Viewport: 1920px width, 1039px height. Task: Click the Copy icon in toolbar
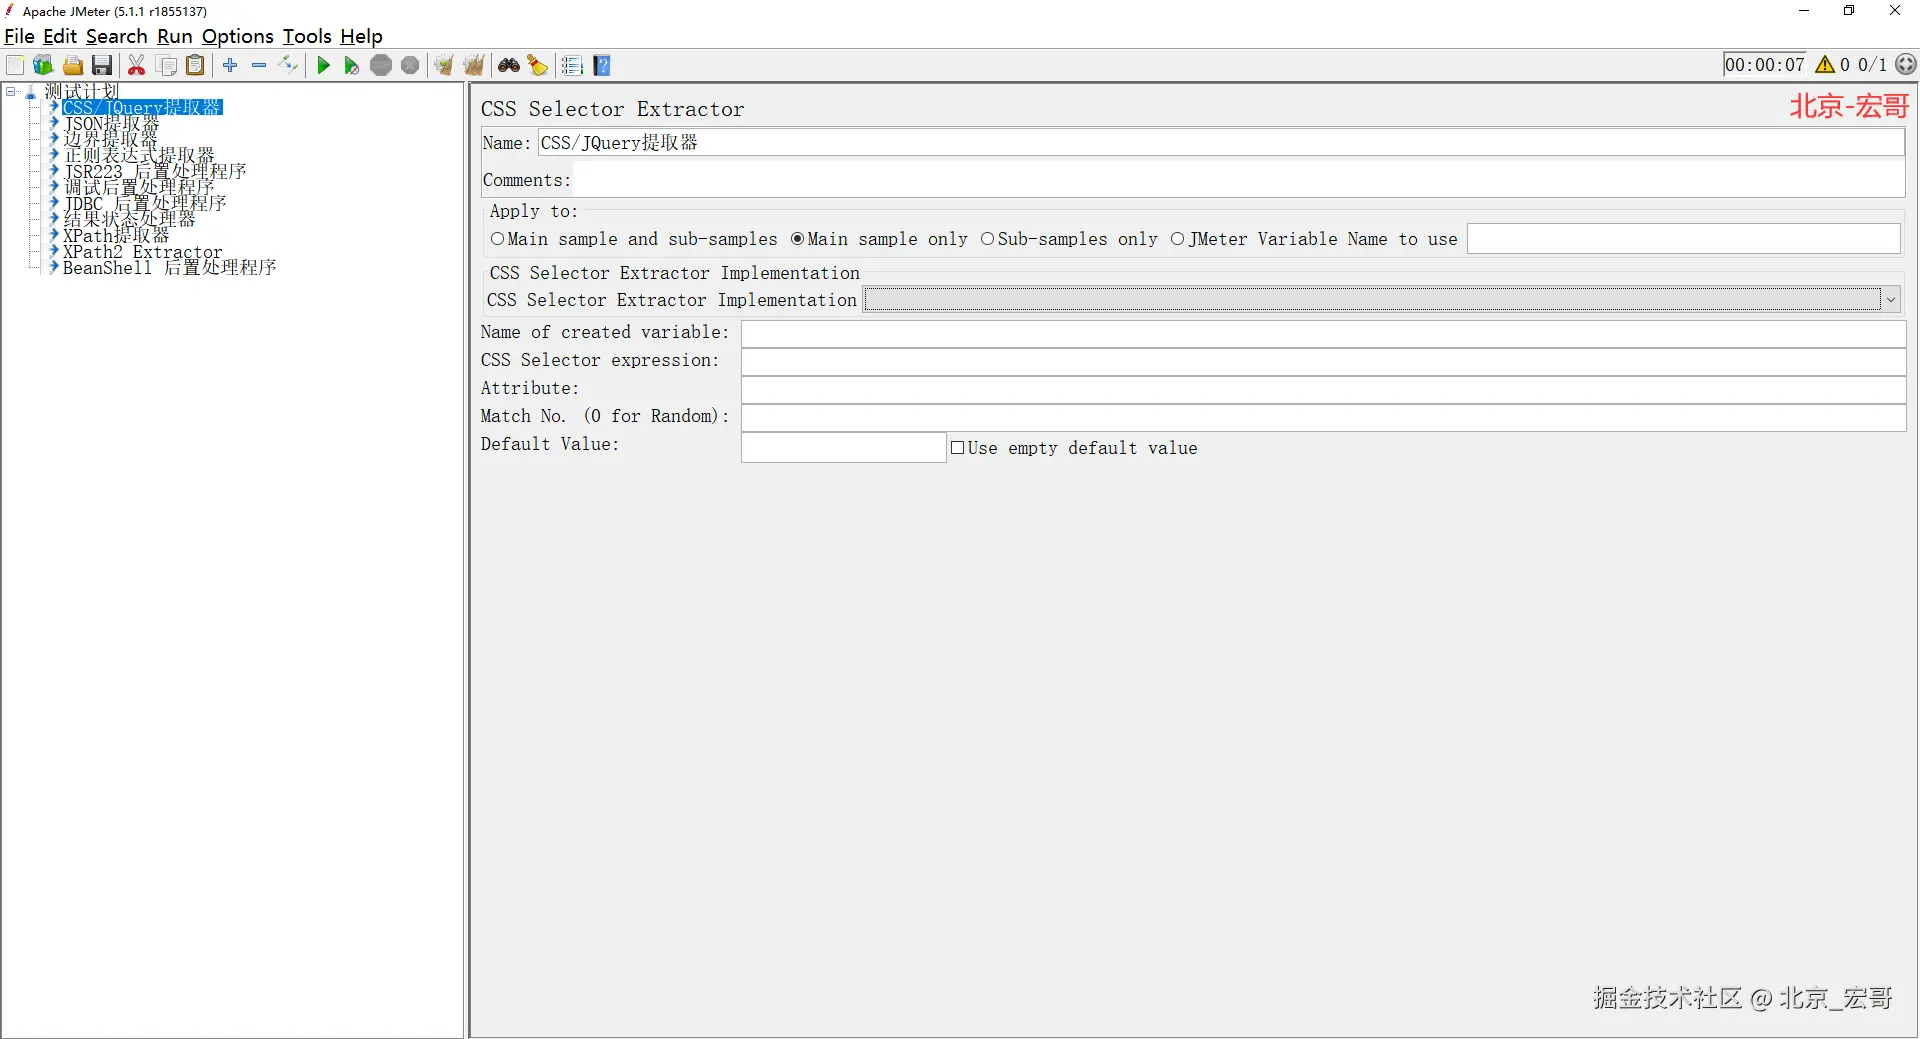167,65
